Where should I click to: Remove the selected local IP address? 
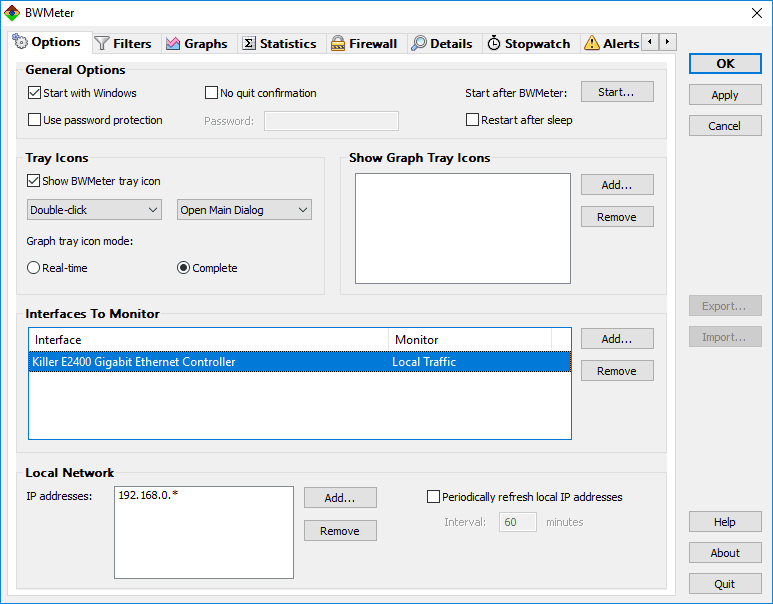click(340, 531)
